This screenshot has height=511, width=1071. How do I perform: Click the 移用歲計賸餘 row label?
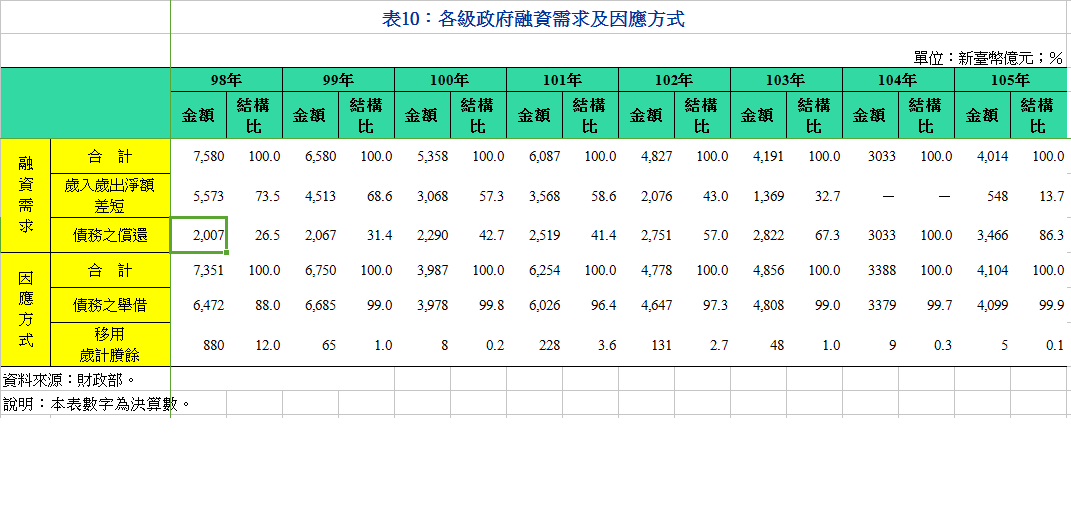tap(110, 344)
